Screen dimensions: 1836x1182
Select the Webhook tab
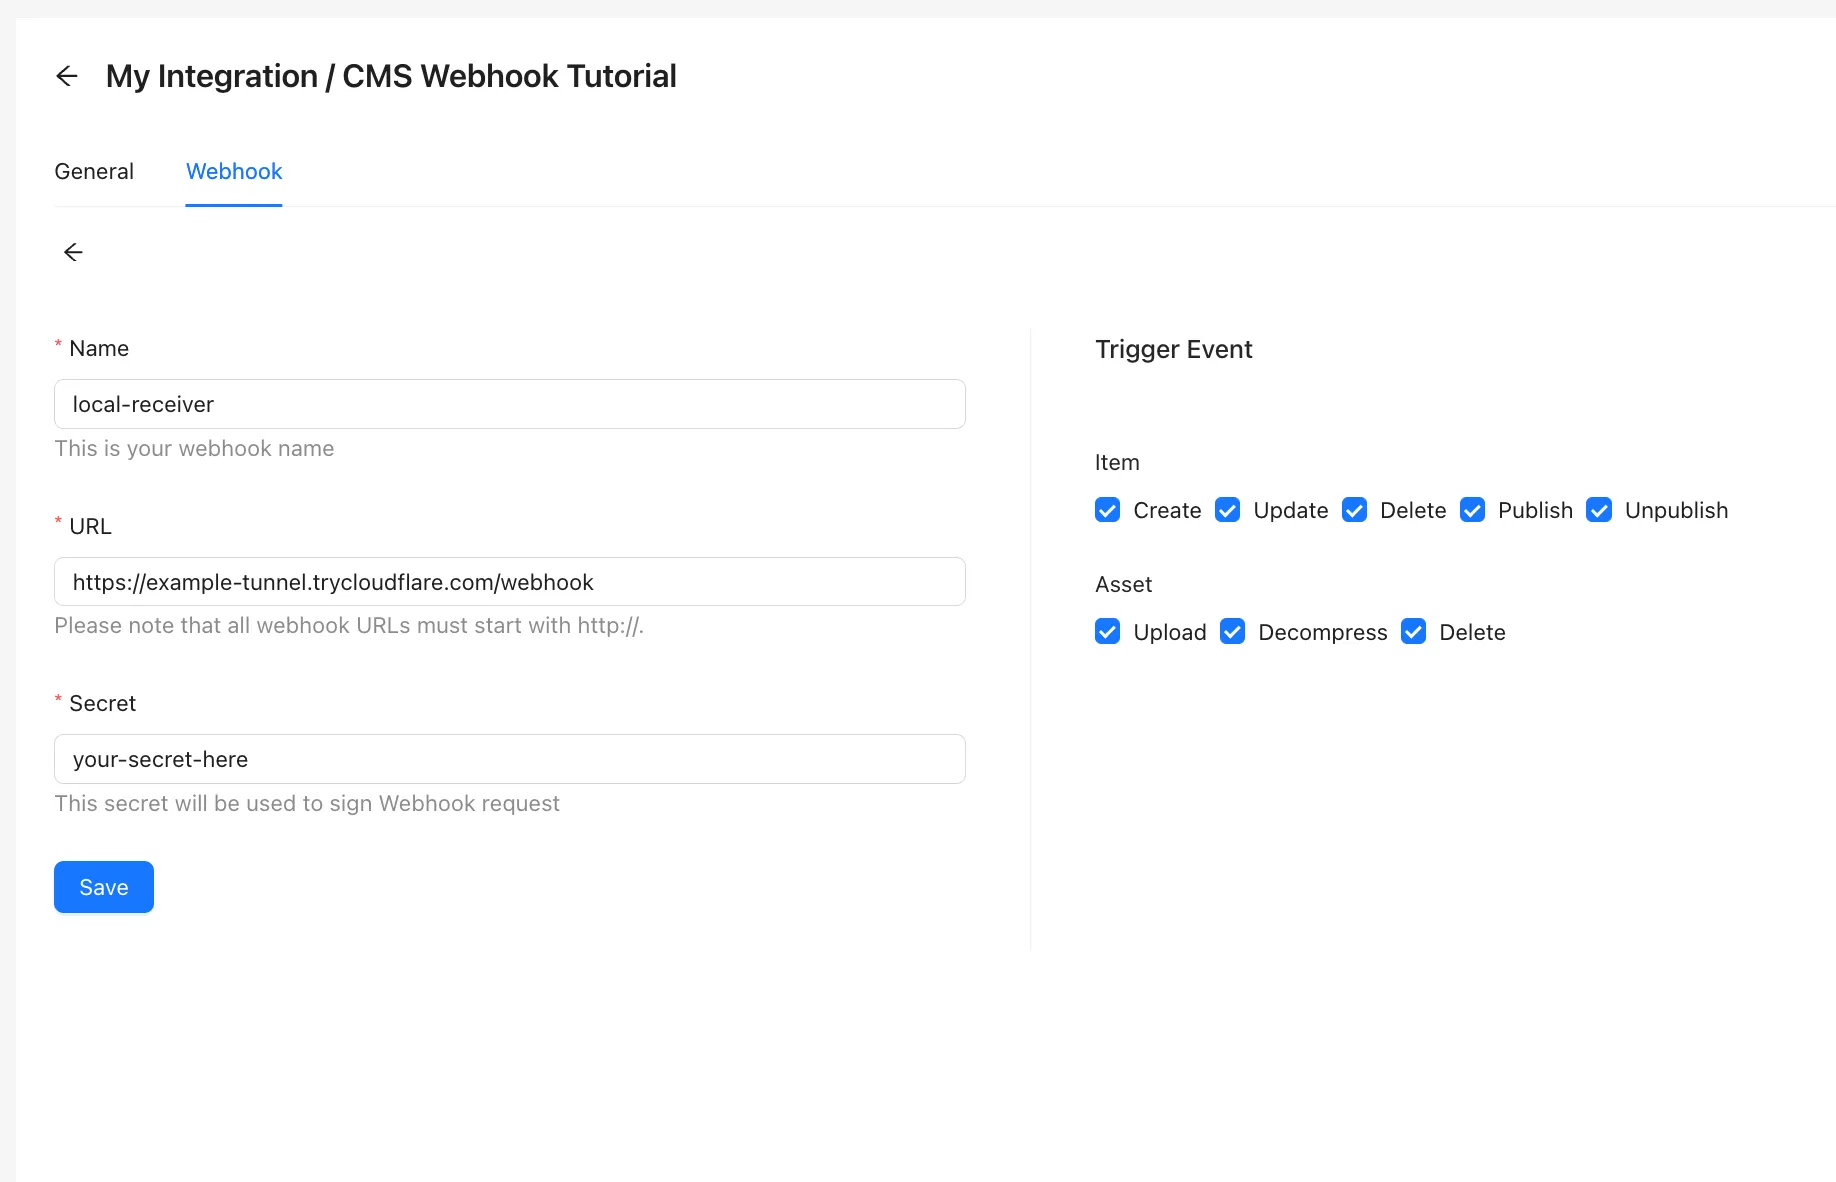tap(234, 171)
